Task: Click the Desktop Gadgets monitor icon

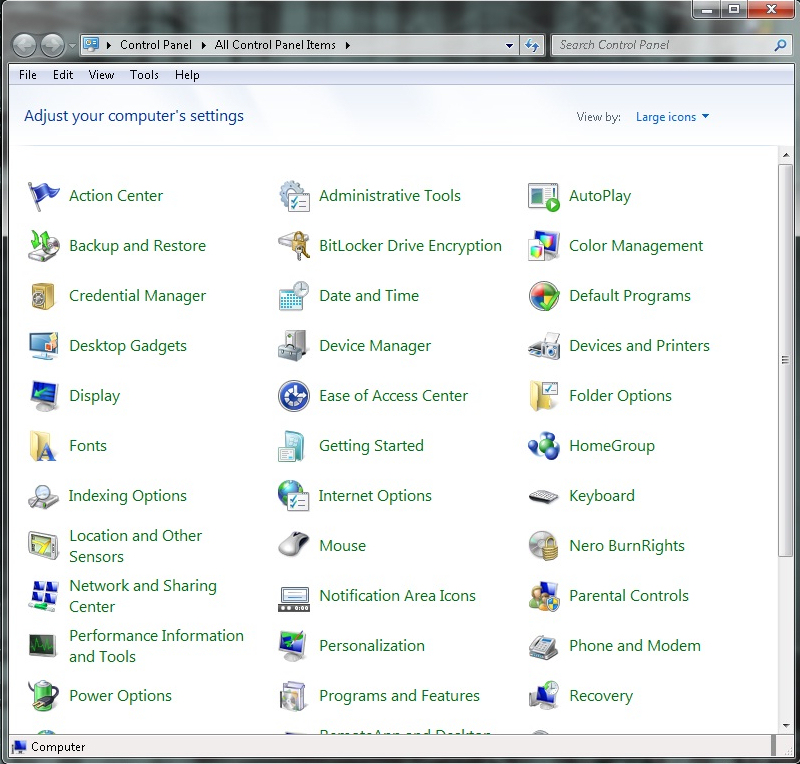Action: coord(43,346)
